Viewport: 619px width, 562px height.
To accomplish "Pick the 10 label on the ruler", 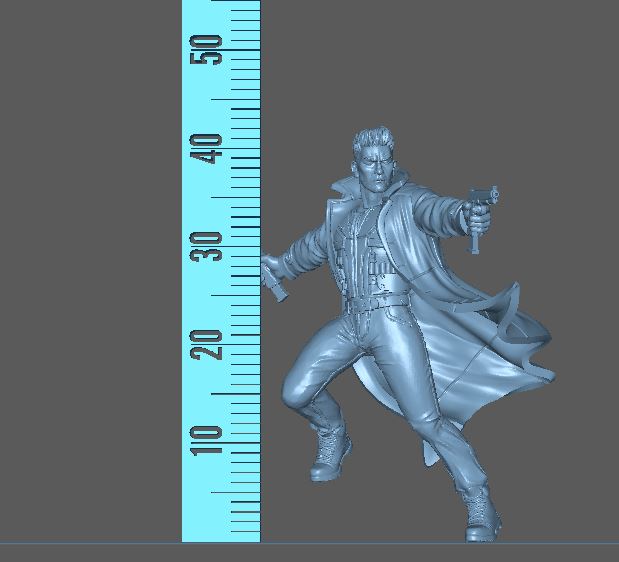I will (209, 440).
